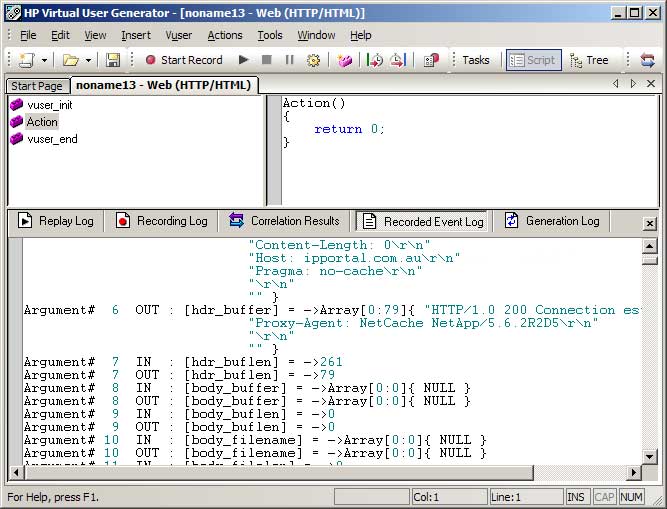Screen dimensions: 667x509
Task: Switch to Tree view
Action: point(589,60)
